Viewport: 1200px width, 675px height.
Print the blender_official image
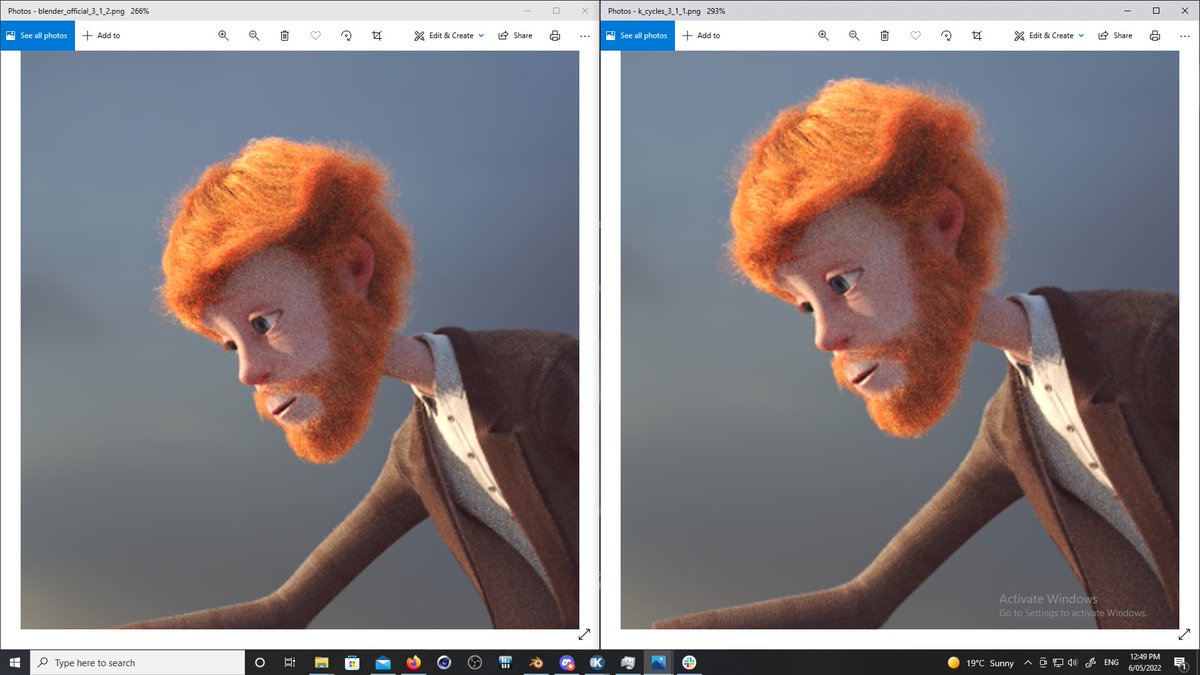(555, 35)
